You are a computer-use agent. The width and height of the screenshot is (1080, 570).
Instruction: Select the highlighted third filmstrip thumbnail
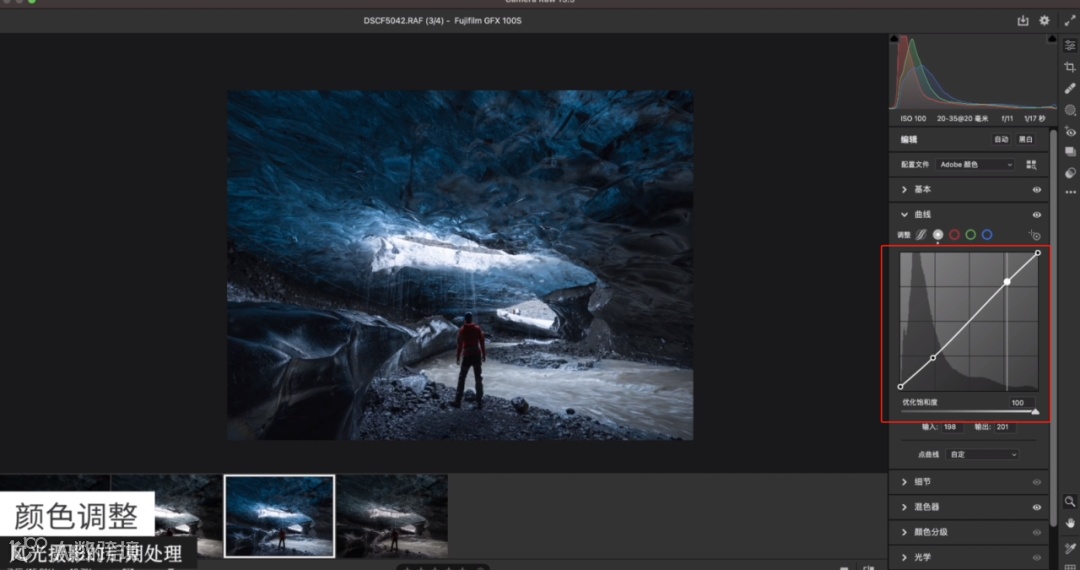280,516
